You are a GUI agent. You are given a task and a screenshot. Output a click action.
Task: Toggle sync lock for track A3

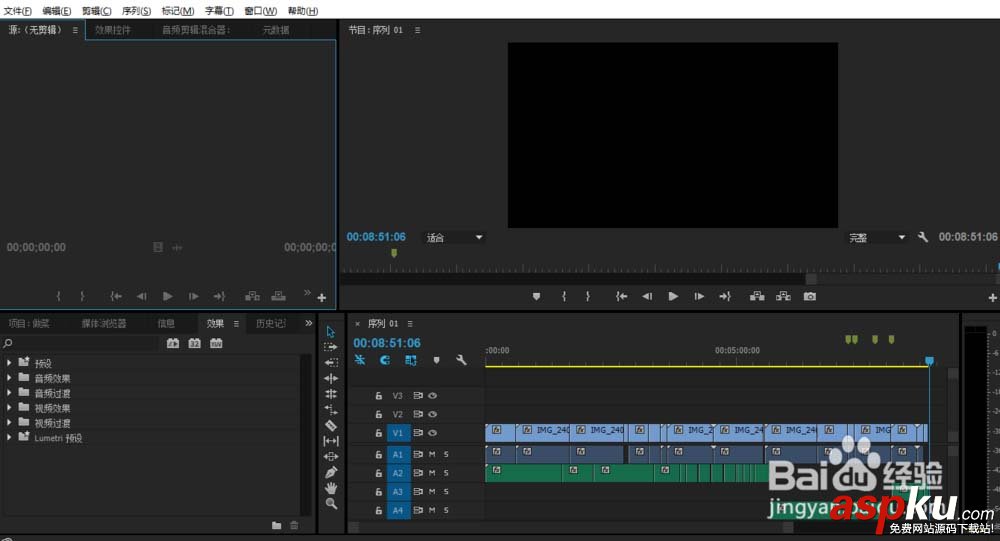[x=418, y=492]
